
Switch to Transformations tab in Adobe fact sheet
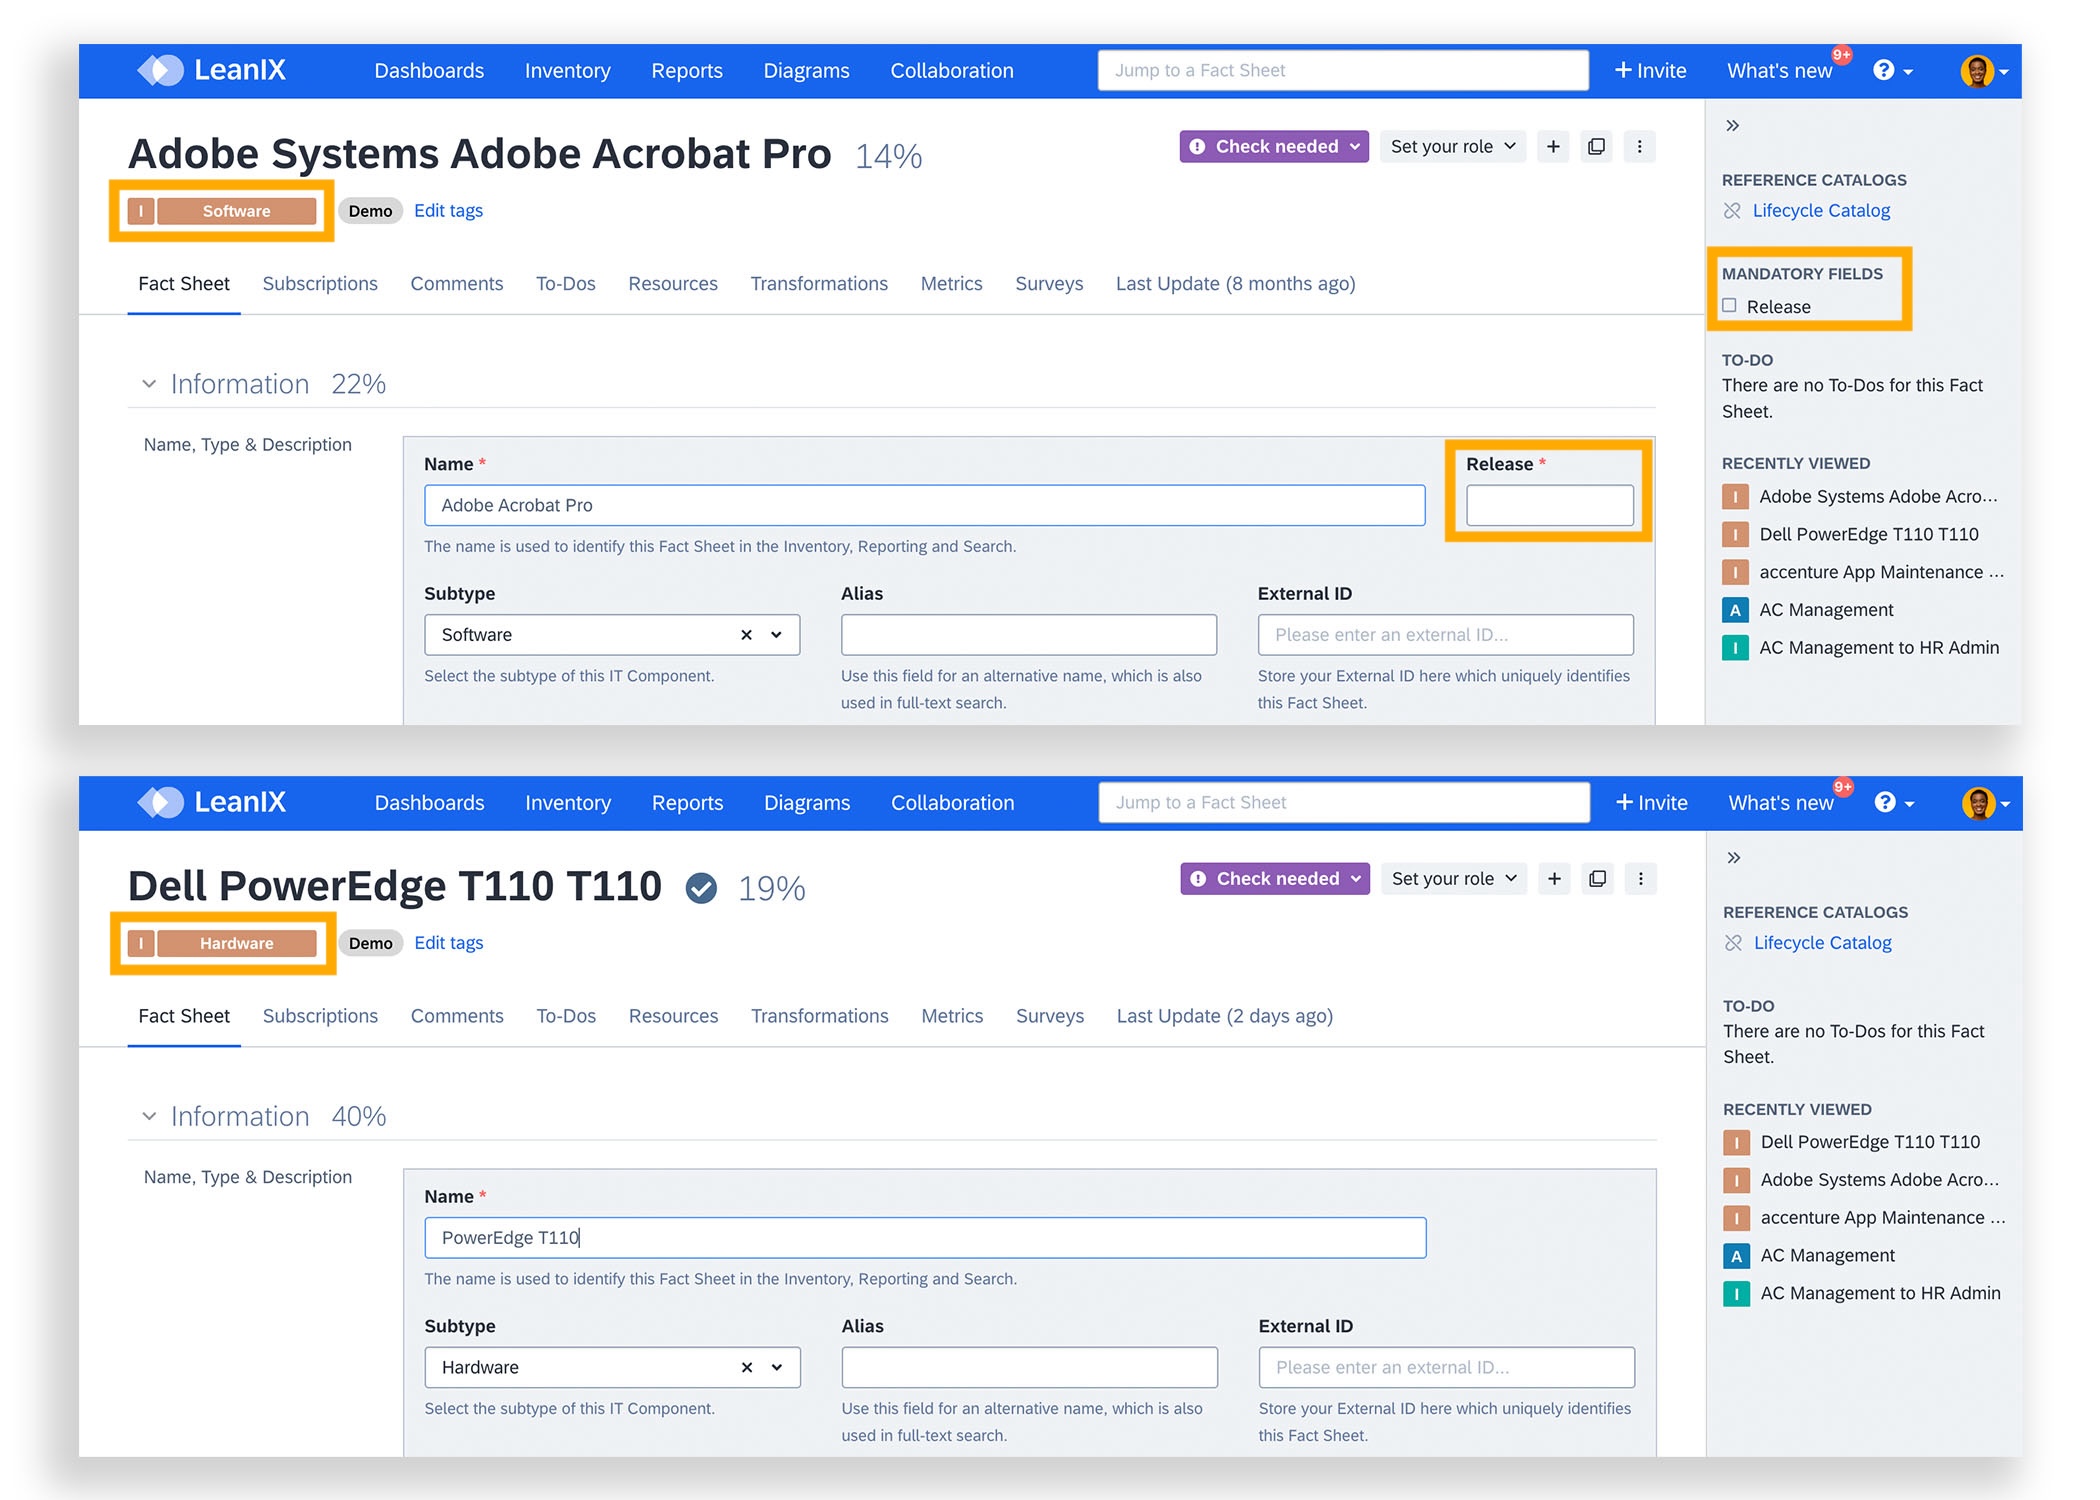tap(819, 284)
